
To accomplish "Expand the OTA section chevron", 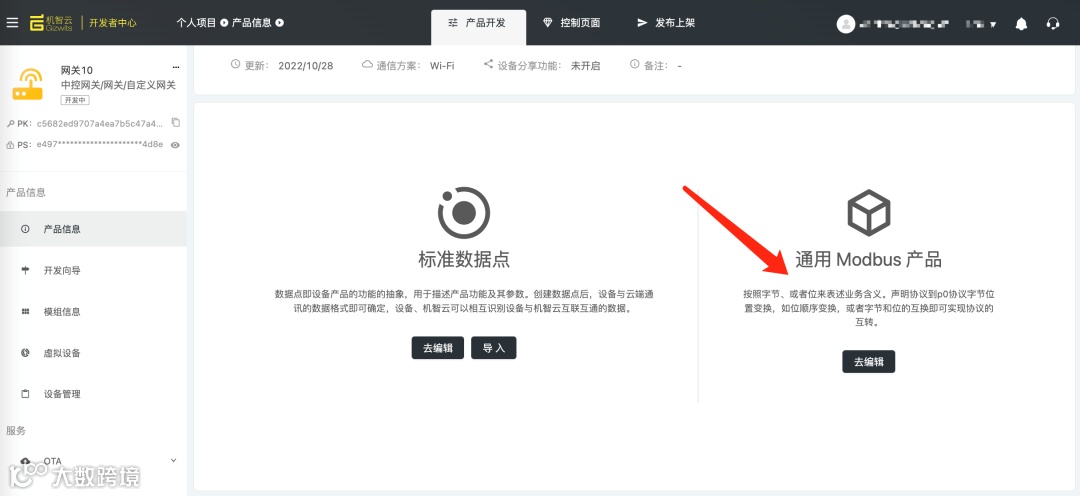I will pos(174,460).
